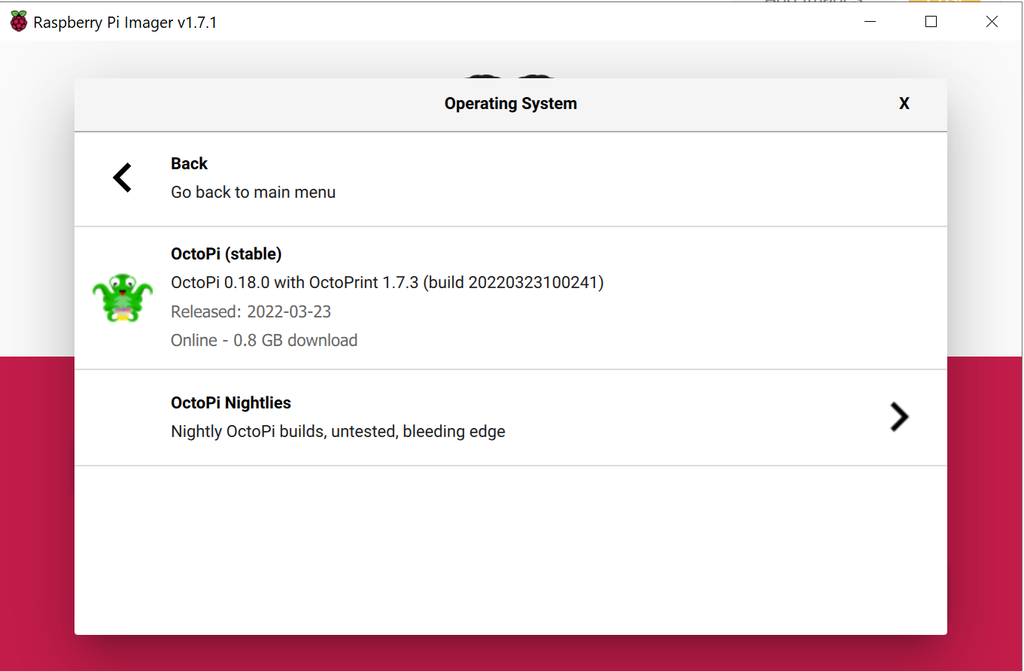Close the Operating System dialog with X
This screenshot has height=671, width=1024.
(x=904, y=104)
